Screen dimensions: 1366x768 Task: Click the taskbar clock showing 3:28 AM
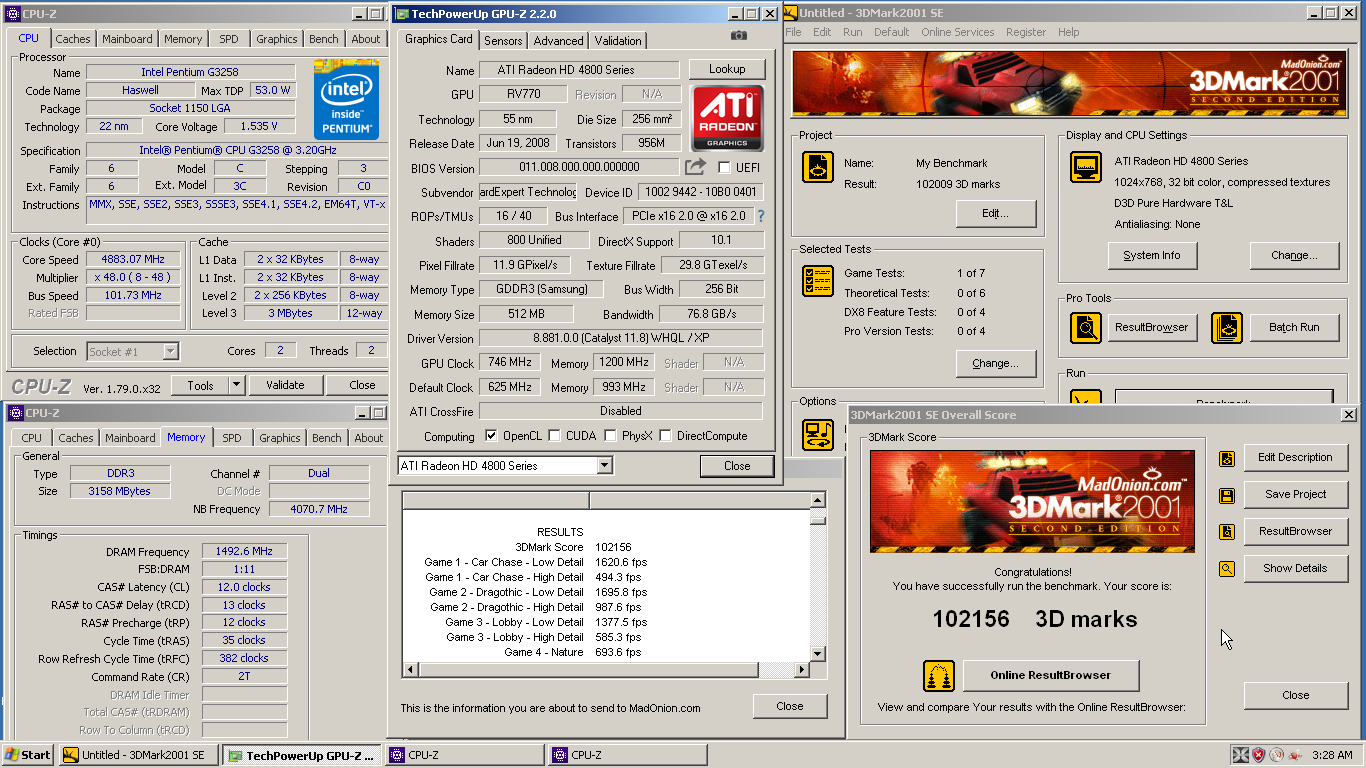1332,755
